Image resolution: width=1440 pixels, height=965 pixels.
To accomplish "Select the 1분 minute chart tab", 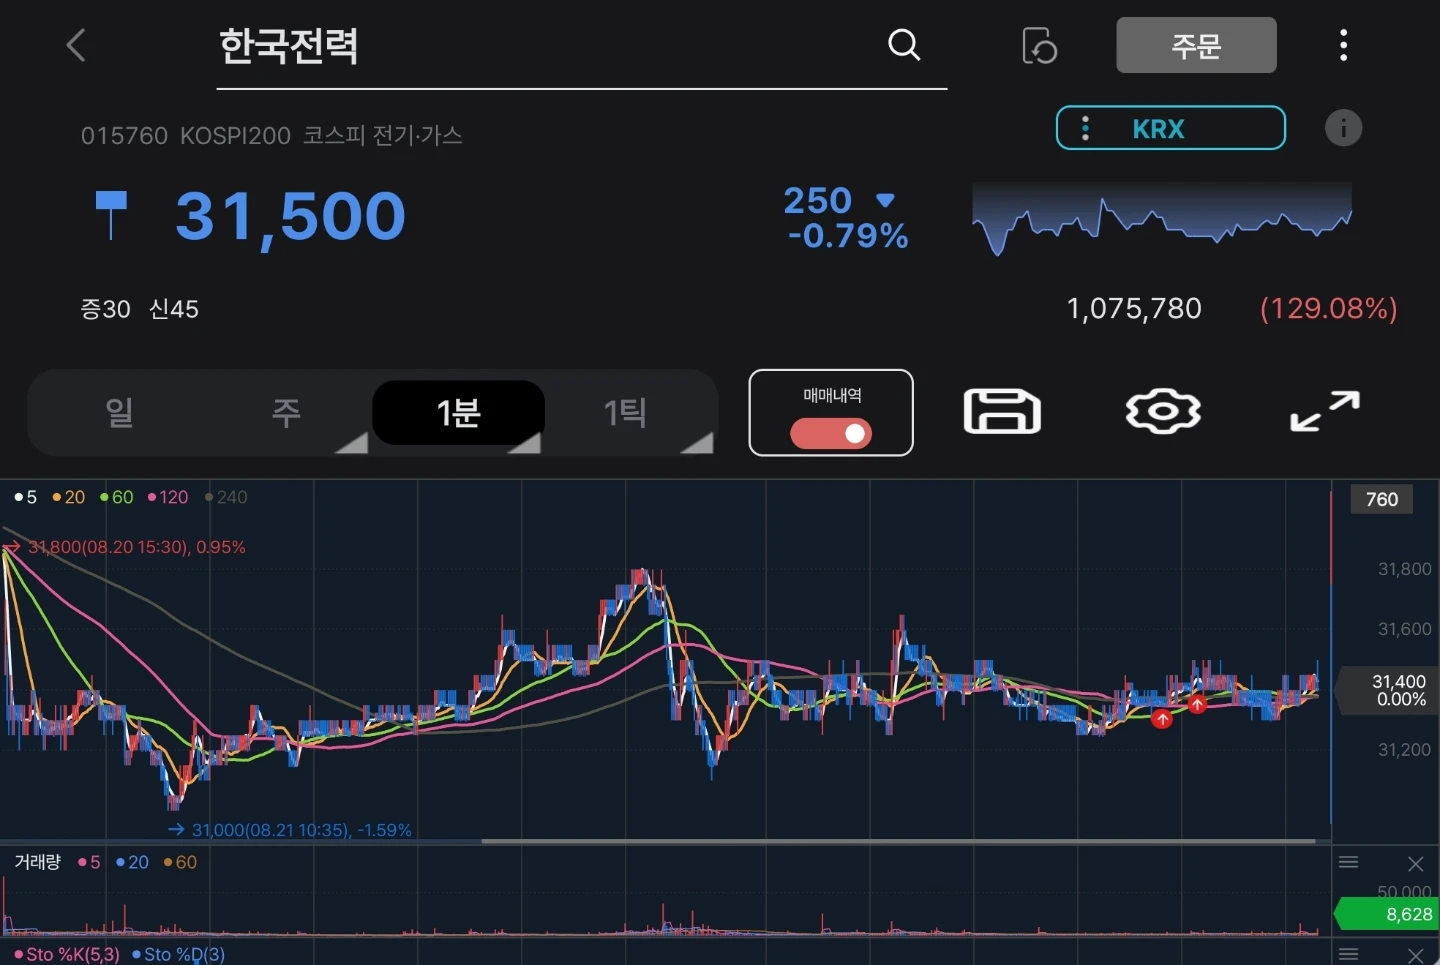I will click(458, 412).
